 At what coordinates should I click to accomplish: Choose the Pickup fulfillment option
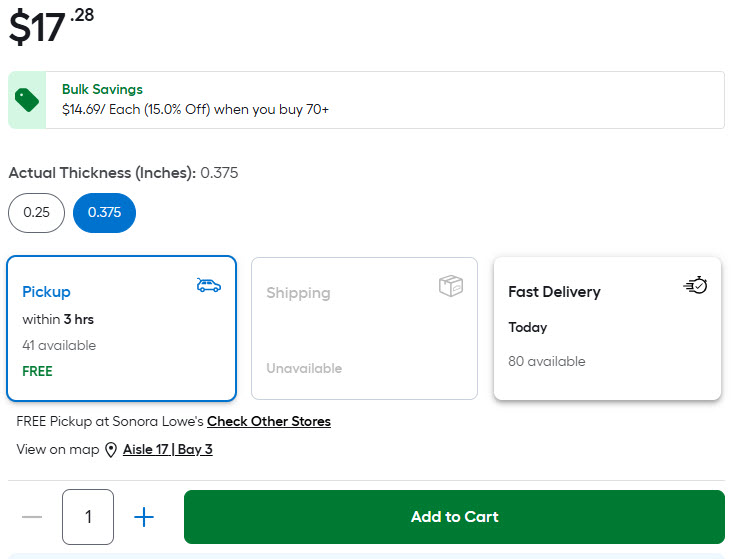coord(121,329)
